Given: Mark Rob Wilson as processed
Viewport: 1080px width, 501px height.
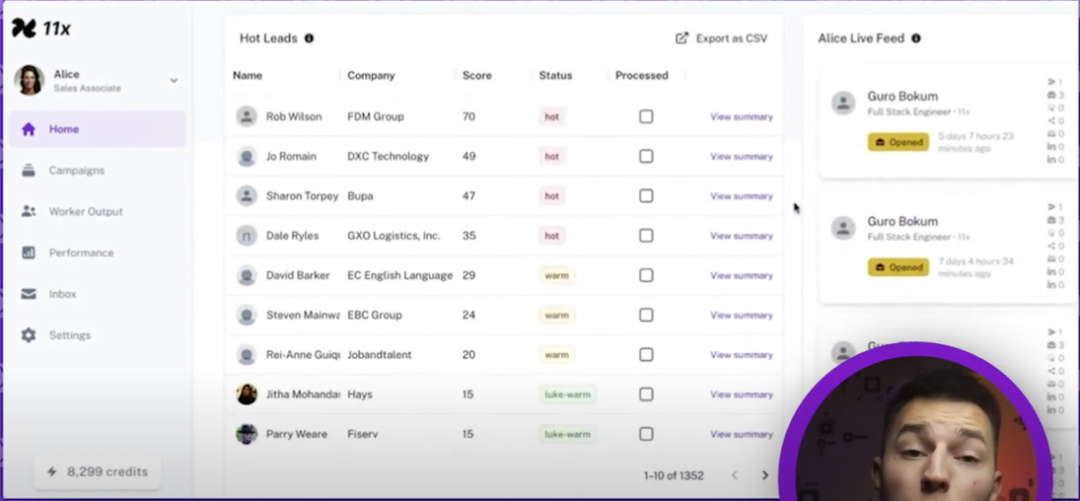Looking at the screenshot, I should click(x=646, y=116).
